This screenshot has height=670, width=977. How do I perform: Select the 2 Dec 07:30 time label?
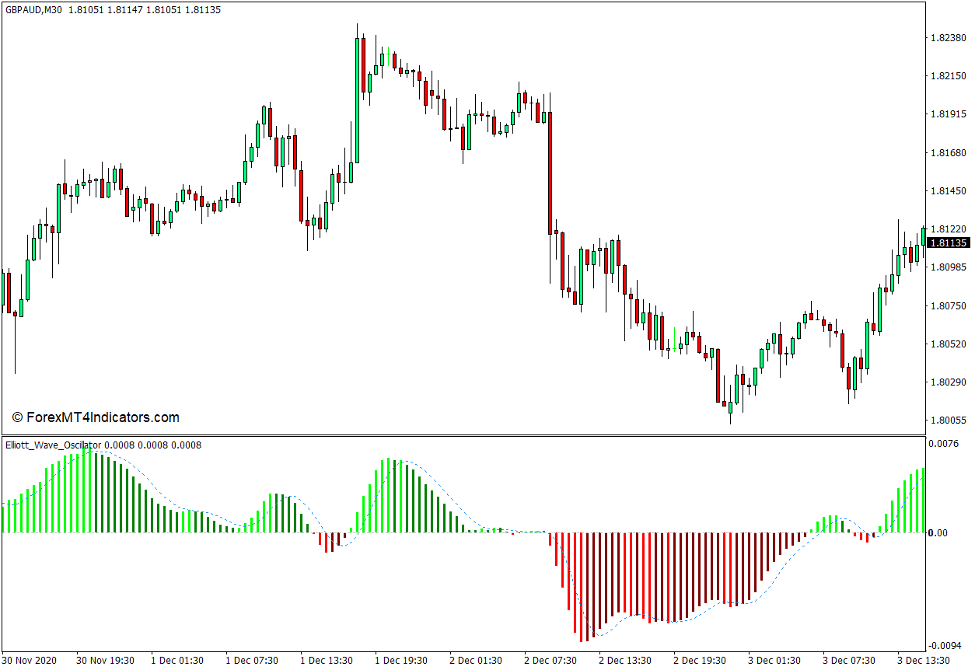551,661
